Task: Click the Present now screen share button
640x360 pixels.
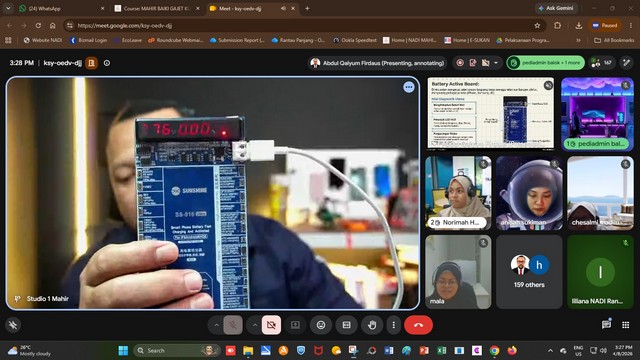Action: point(295,325)
